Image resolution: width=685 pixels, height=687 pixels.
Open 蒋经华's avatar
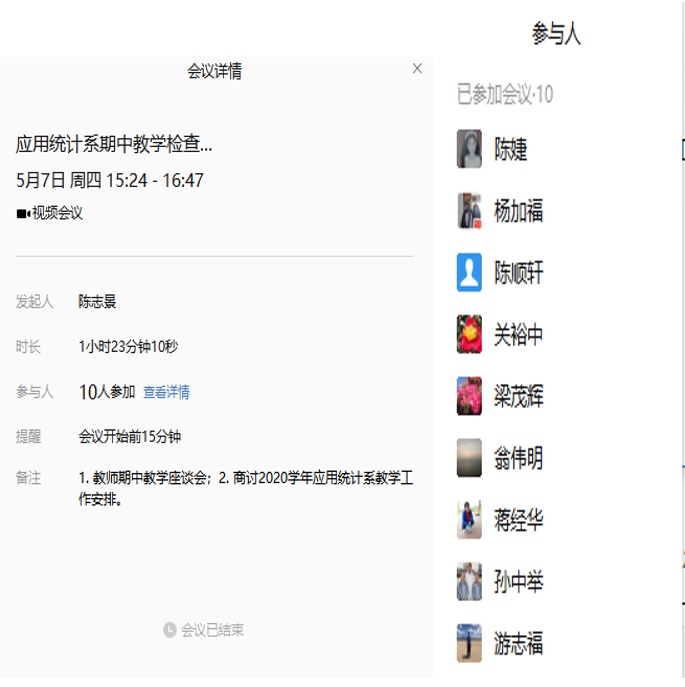(x=469, y=520)
